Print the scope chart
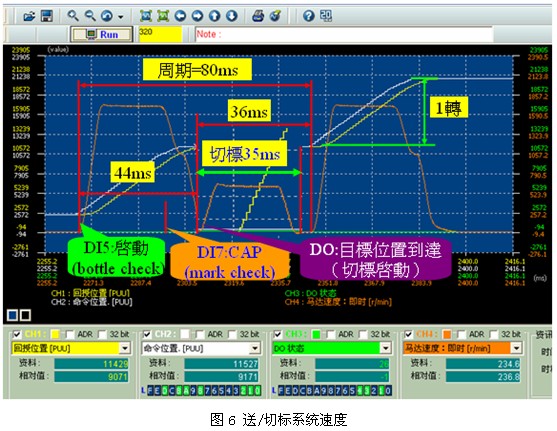557x431 pixels. coord(258,16)
